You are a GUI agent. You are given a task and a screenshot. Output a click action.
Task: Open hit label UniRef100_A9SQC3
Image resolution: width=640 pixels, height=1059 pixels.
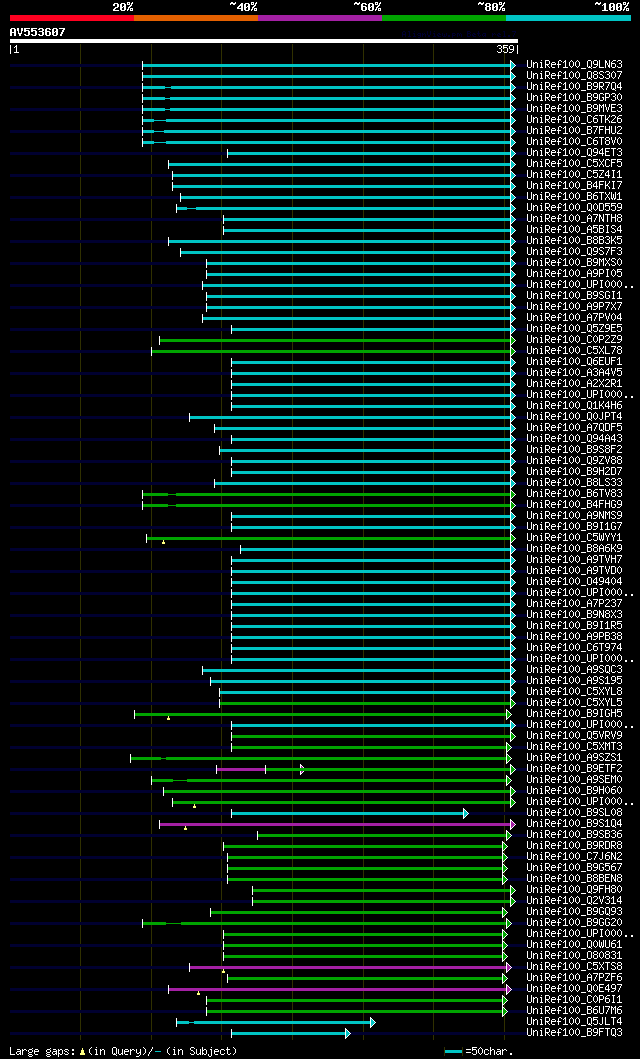575,669
